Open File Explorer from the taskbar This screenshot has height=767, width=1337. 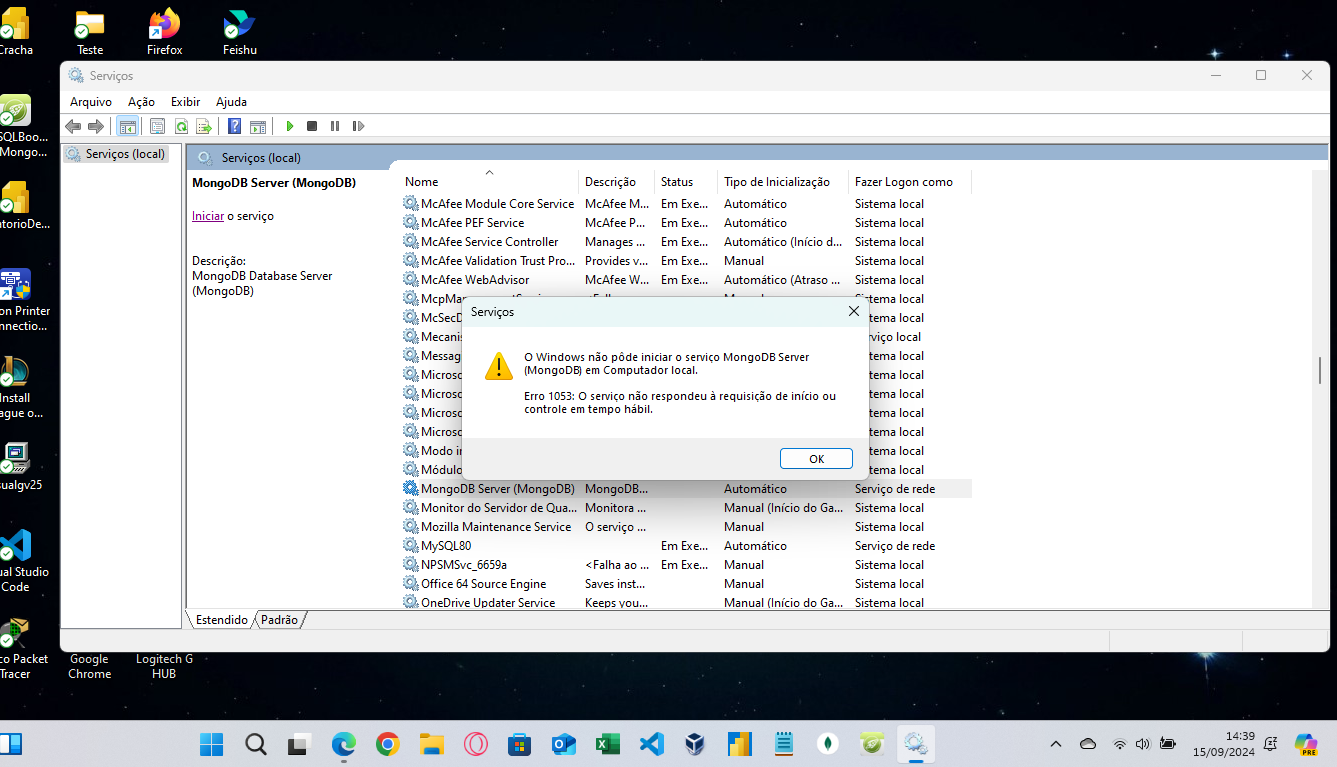(431, 744)
